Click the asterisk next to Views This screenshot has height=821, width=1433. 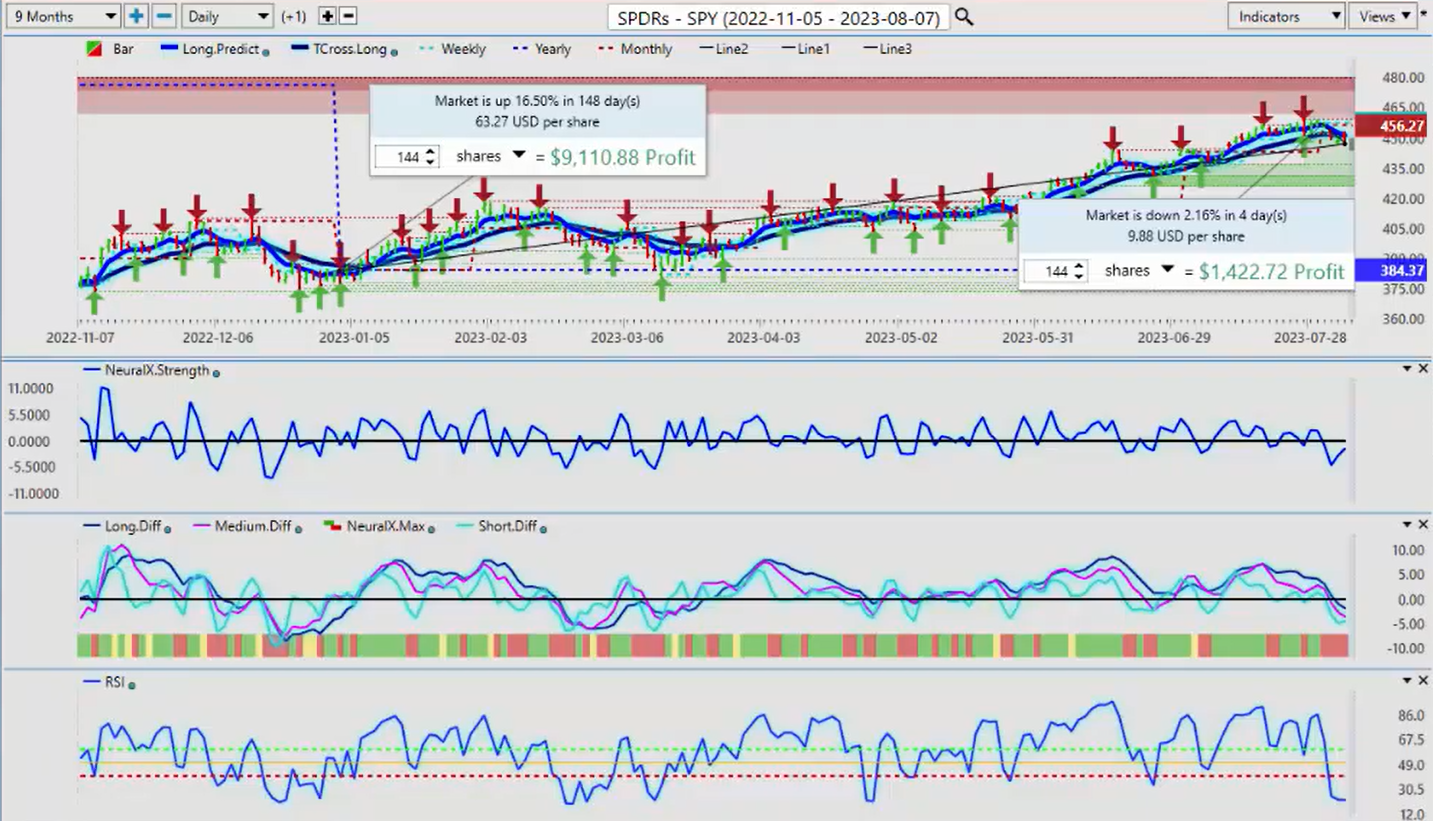coord(1423,15)
